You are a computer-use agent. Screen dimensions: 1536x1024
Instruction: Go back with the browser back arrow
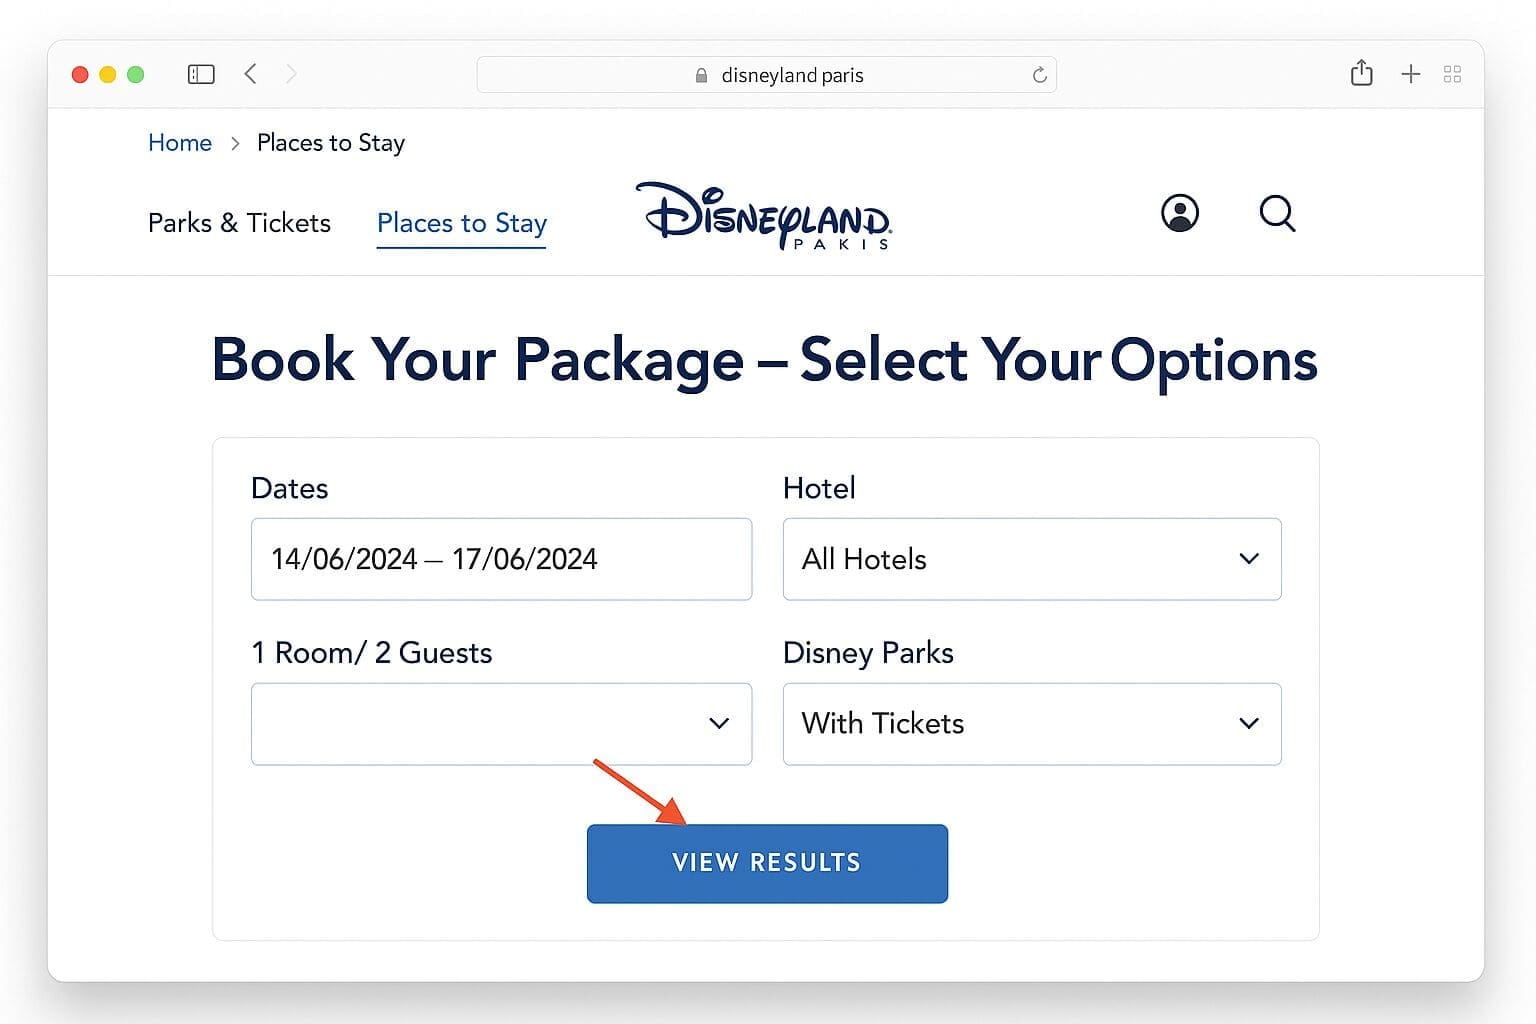[251, 74]
